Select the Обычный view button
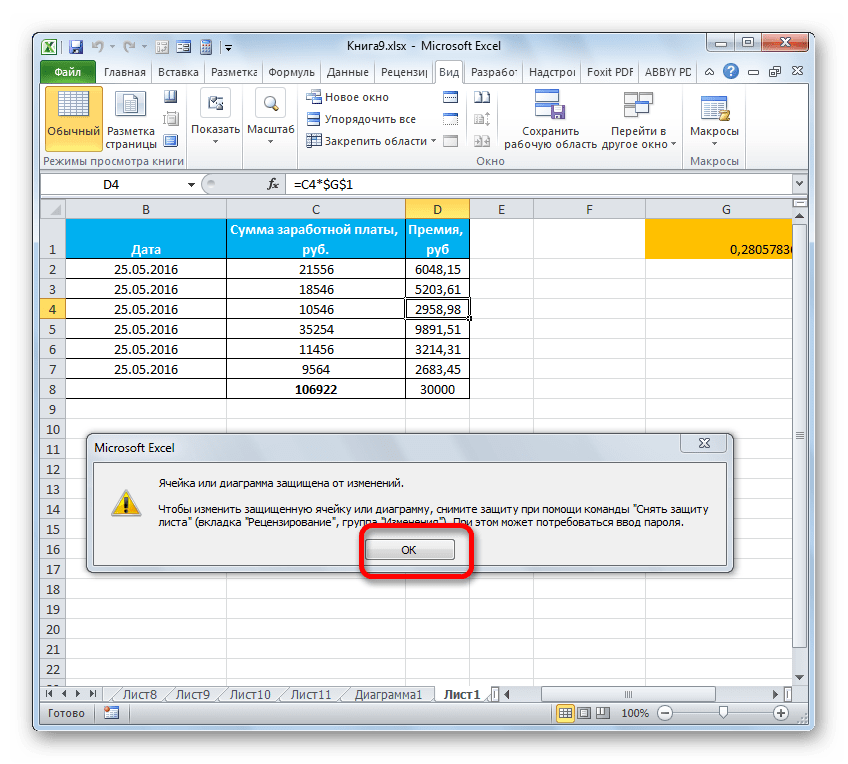Image resolution: width=848 pixels, height=764 pixels. coord(74,118)
